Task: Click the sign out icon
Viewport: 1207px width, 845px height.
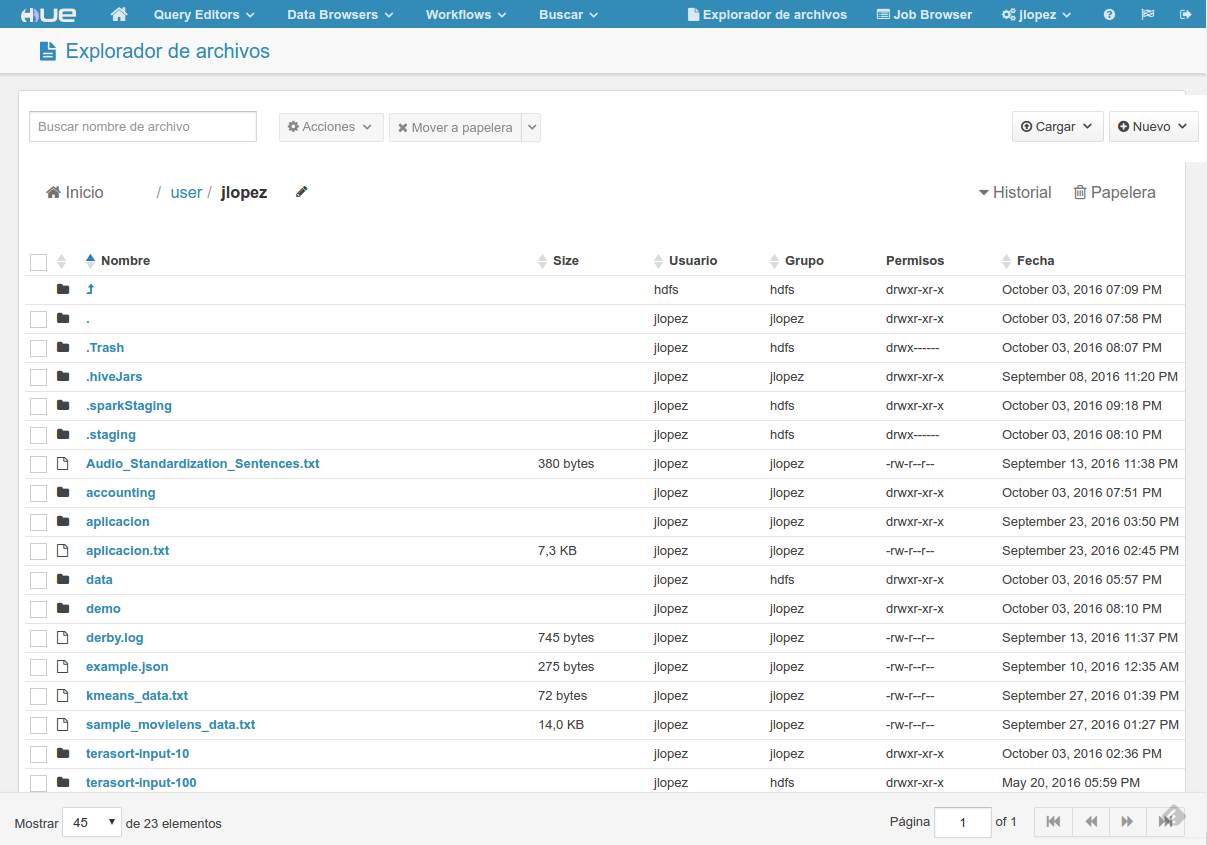Action: coord(1186,15)
